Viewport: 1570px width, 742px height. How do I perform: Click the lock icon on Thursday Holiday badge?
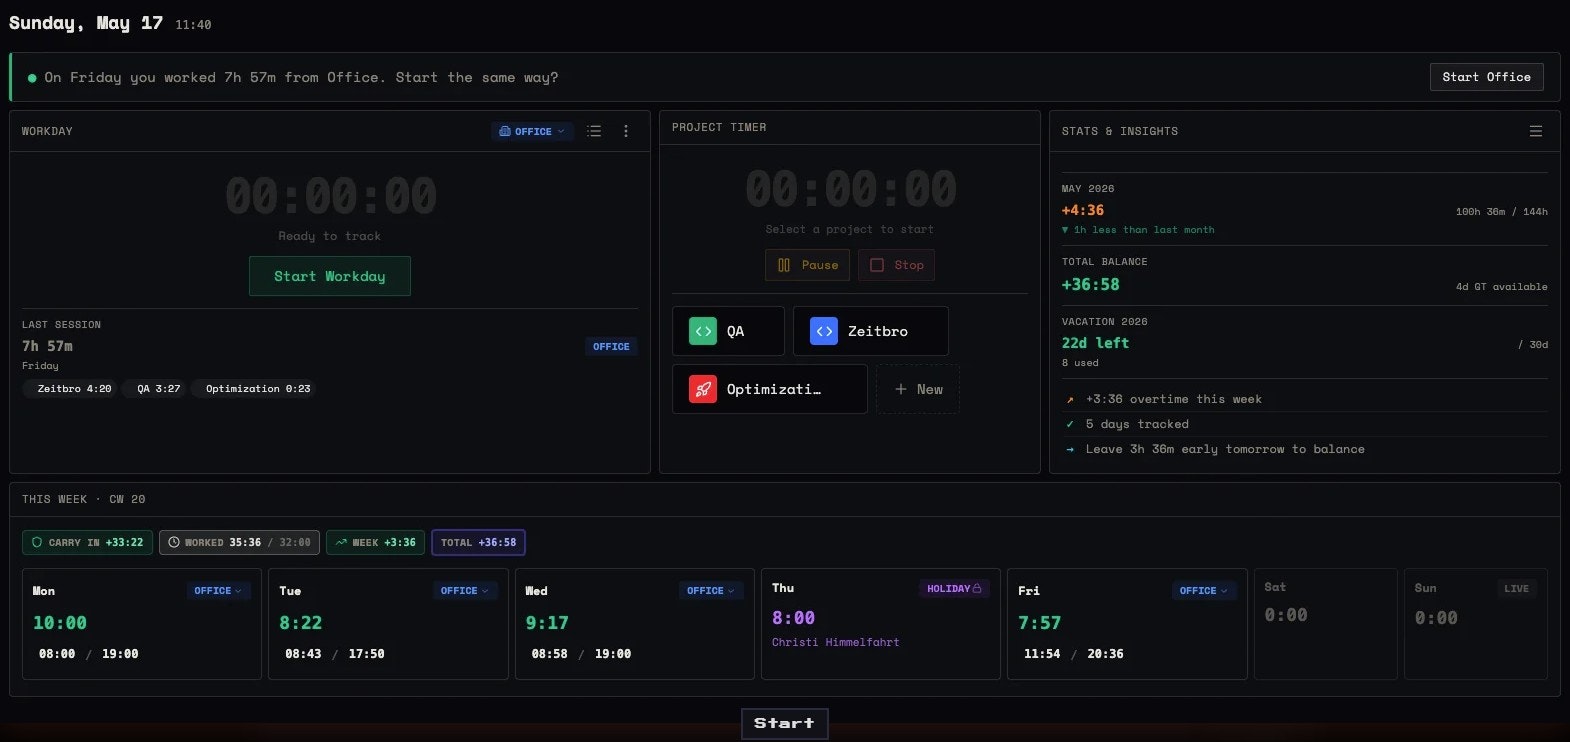coord(977,589)
